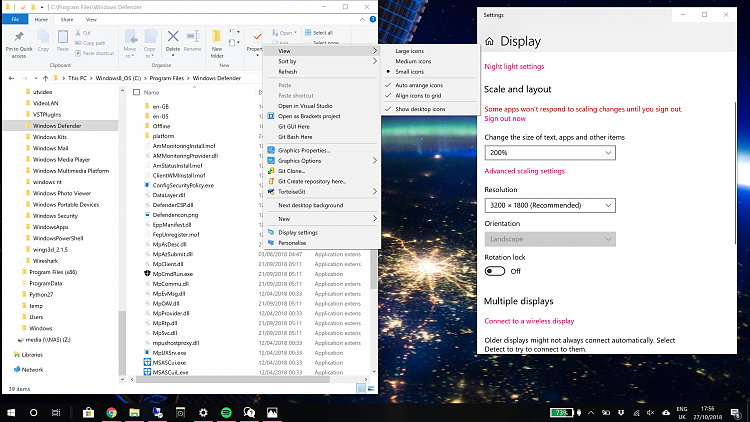This screenshot has width=750, height=422.
Task: Select Wireshark folder in tree
Action: coord(45,261)
